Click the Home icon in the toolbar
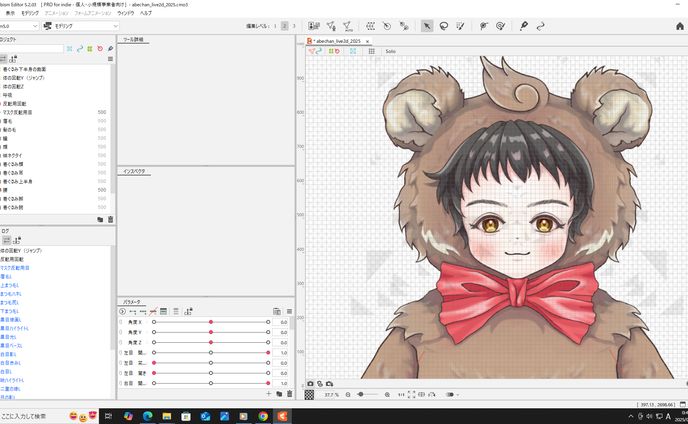The image size is (688, 424). (x=680, y=26)
